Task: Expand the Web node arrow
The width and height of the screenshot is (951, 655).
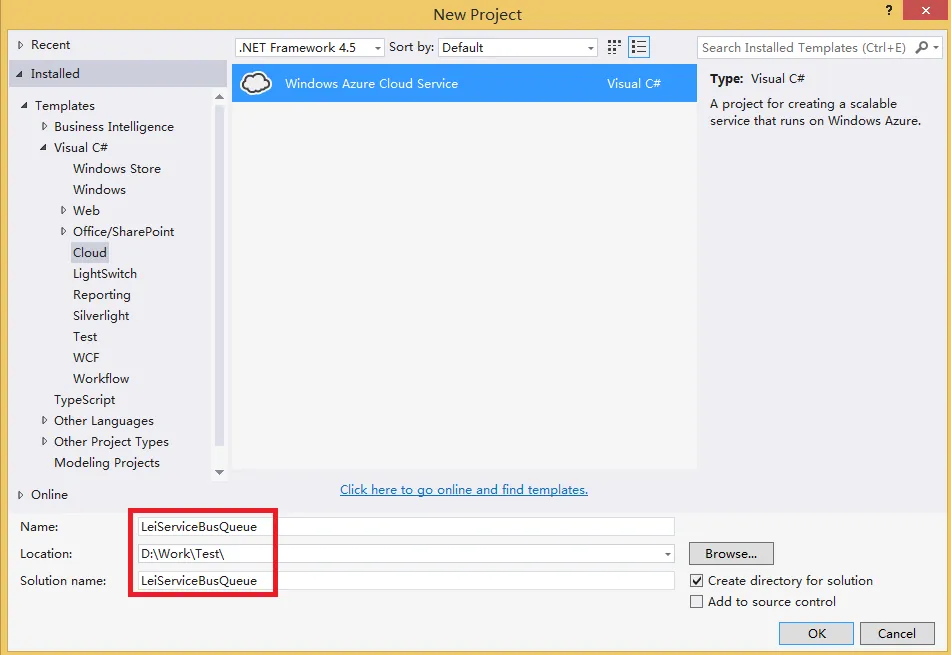Action: [63, 210]
